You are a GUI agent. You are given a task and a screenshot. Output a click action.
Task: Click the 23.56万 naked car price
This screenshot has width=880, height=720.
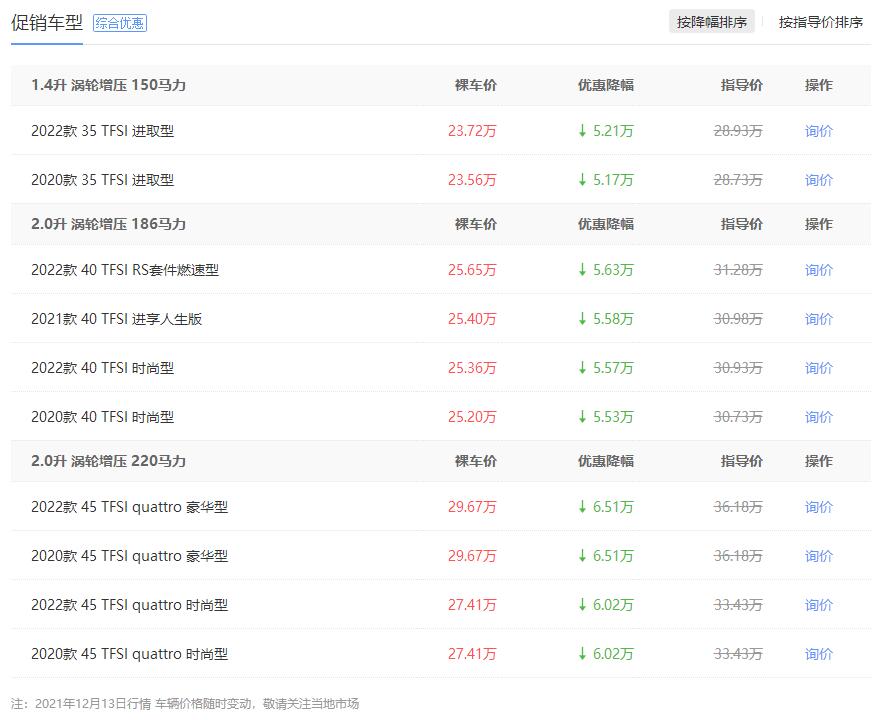click(x=472, y=180)
